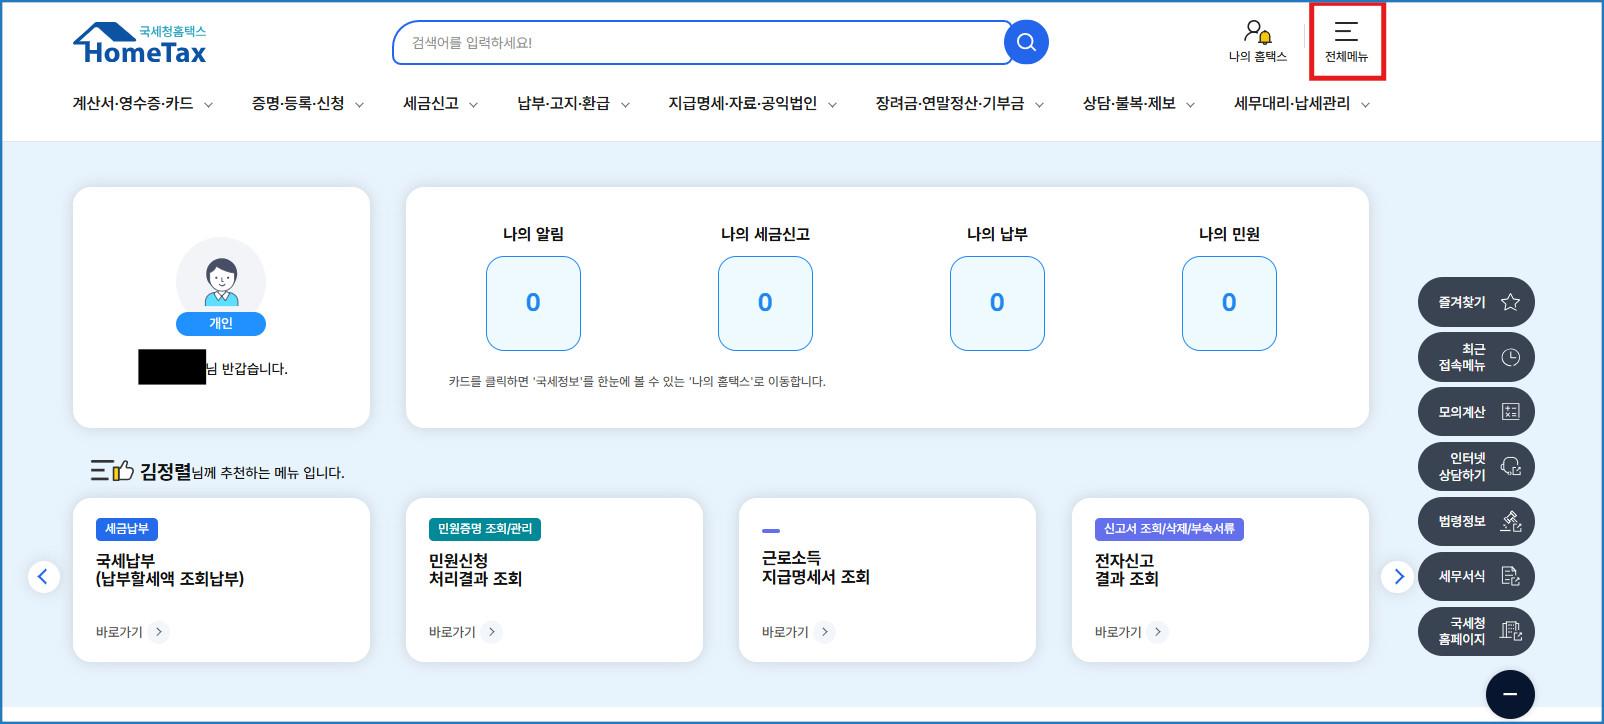Screen dimensions: 1604x724
Task: Click 신고서 조회/삭제/부속서류 category tag
Action: 1169,528
